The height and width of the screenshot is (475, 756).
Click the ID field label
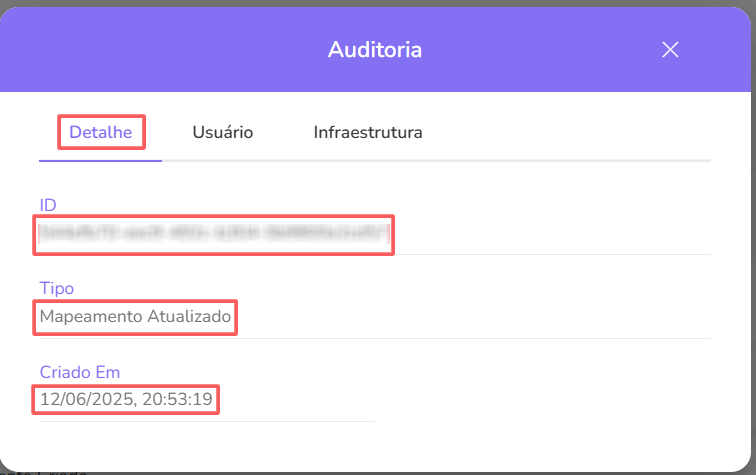coord(48,205)
